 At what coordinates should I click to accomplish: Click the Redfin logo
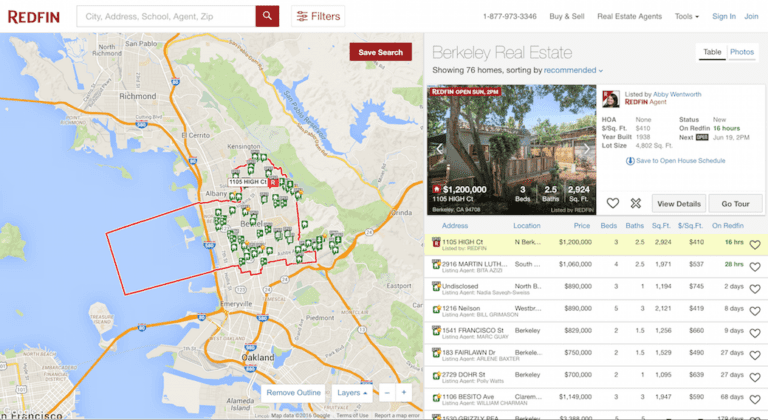[35, 17]
